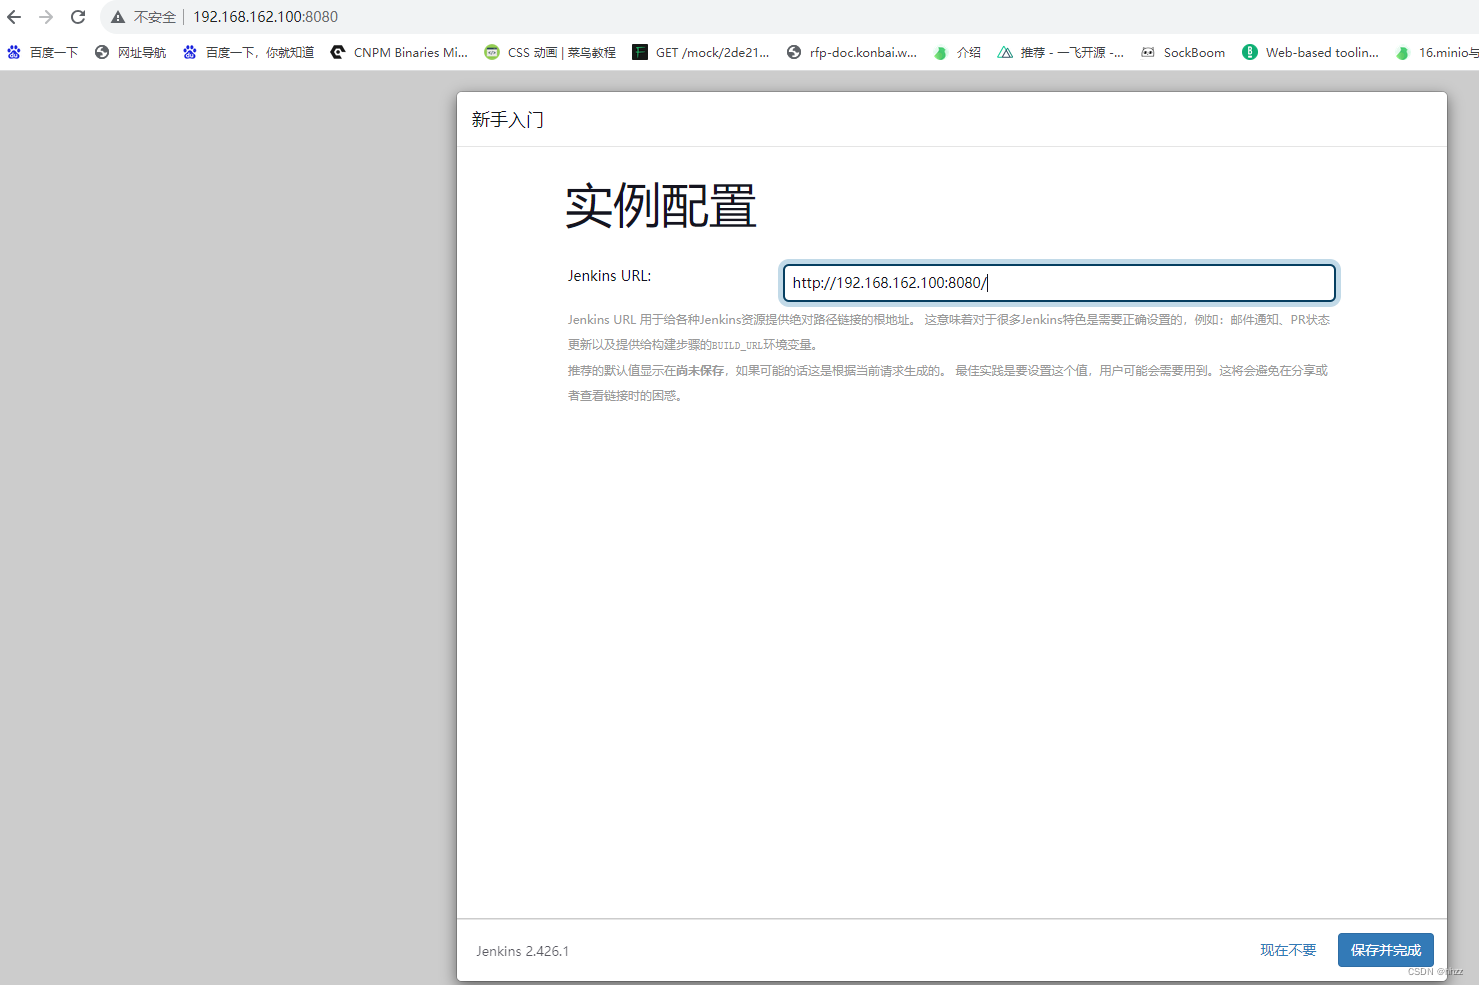Open the 推荐 - 一飞开源 bookmark
The width and height of the screenshot is (1479, 985).
click(x=1061, y=52)
